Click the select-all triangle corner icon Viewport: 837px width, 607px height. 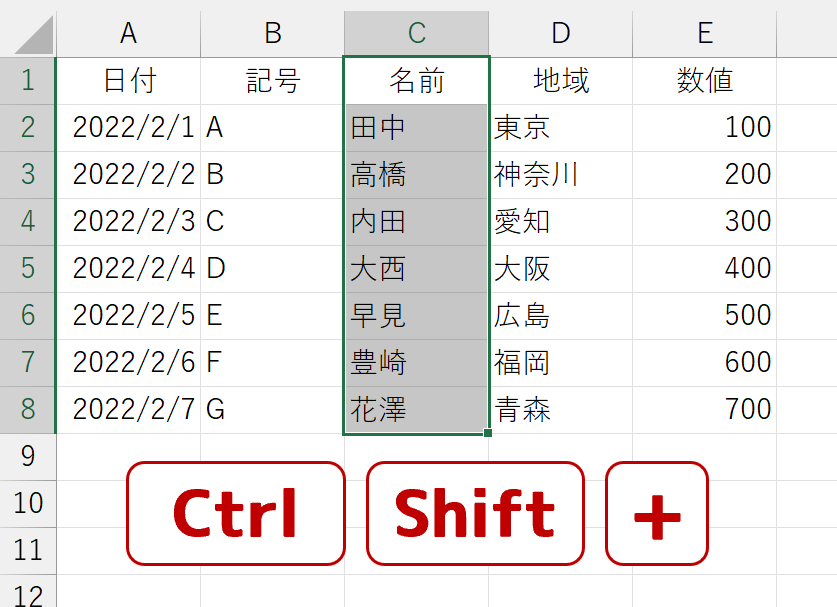pyautogui.click(x=34, y=35)
